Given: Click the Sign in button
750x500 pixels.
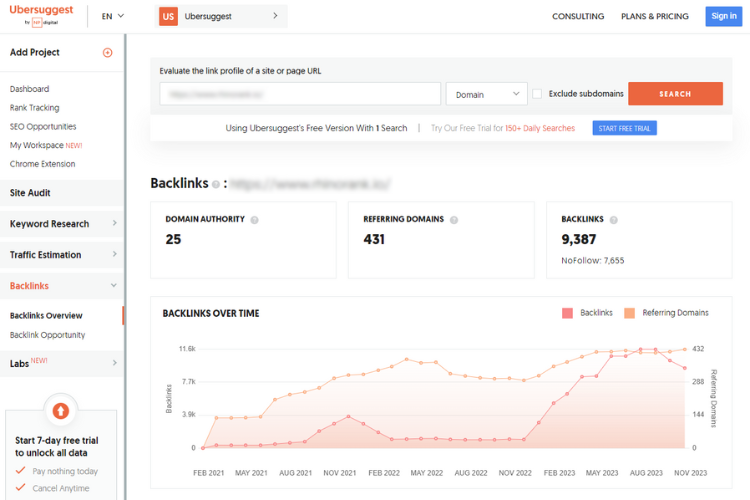Looking at the screenshot, I should [724, 16].
